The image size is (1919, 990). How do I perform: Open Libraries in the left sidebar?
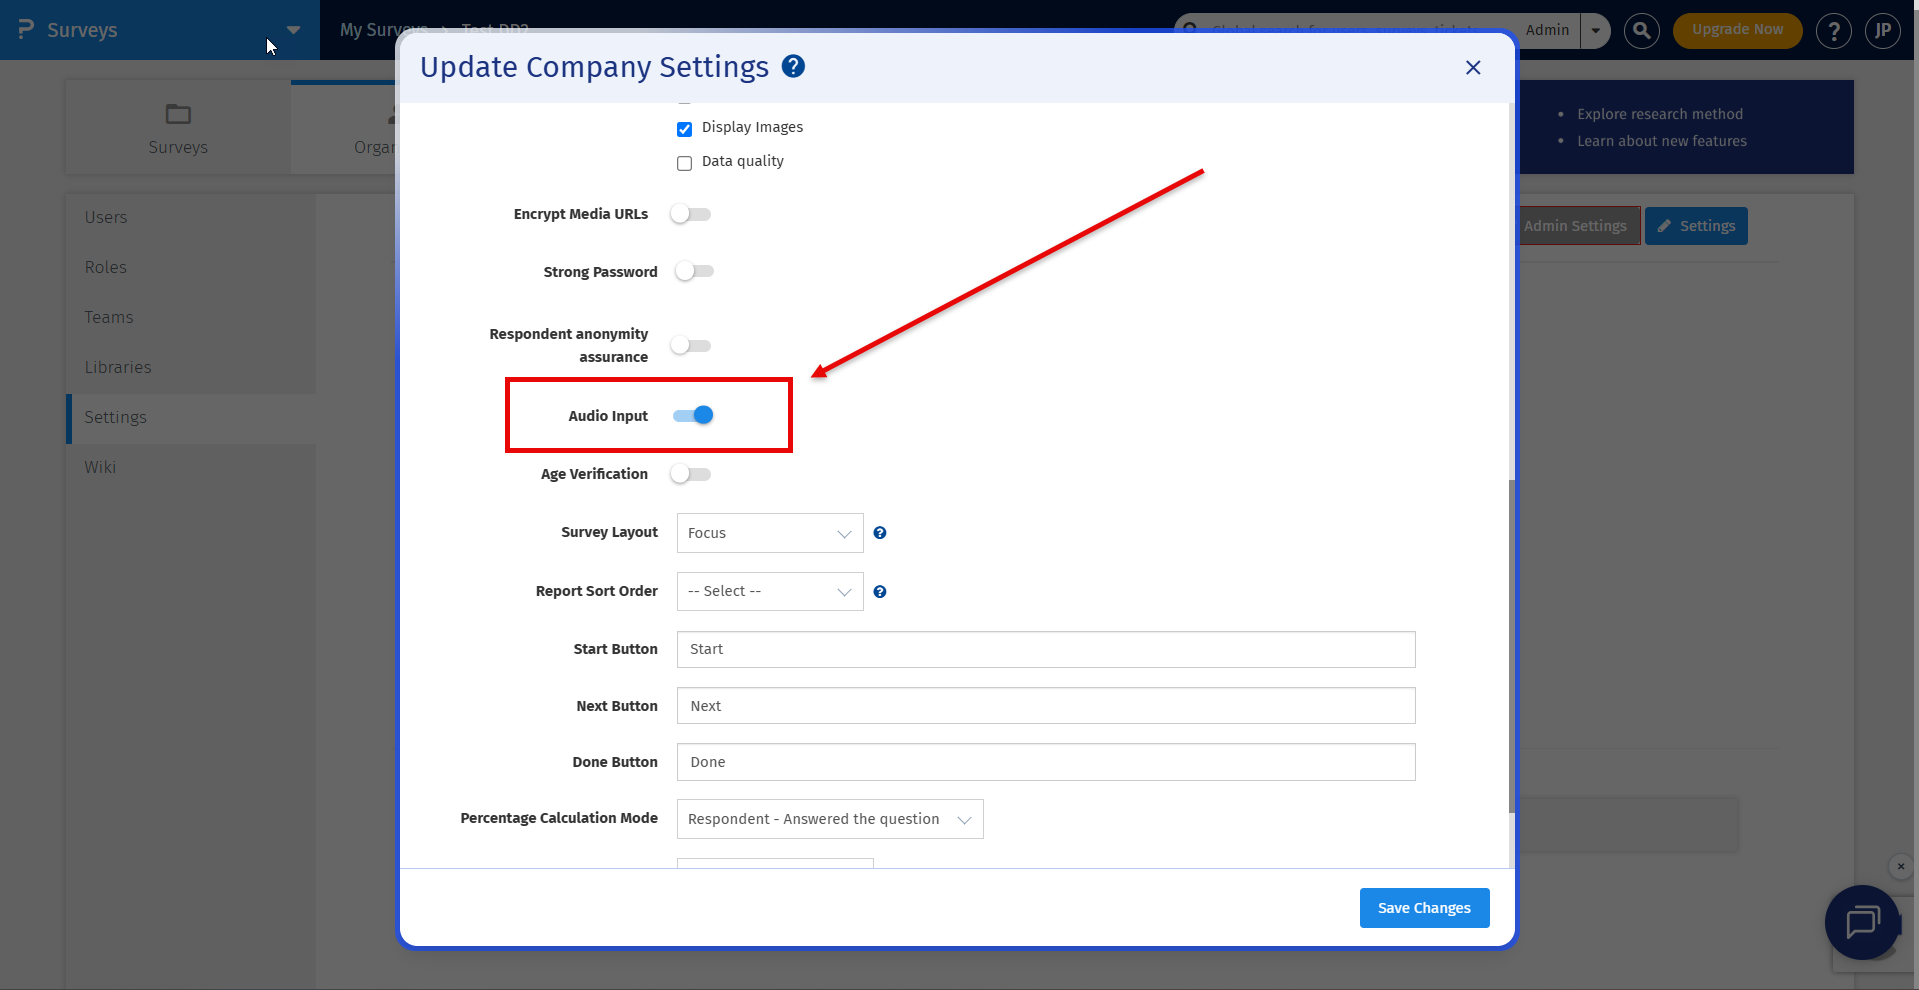pyautogui.click(x=118, y=367)
